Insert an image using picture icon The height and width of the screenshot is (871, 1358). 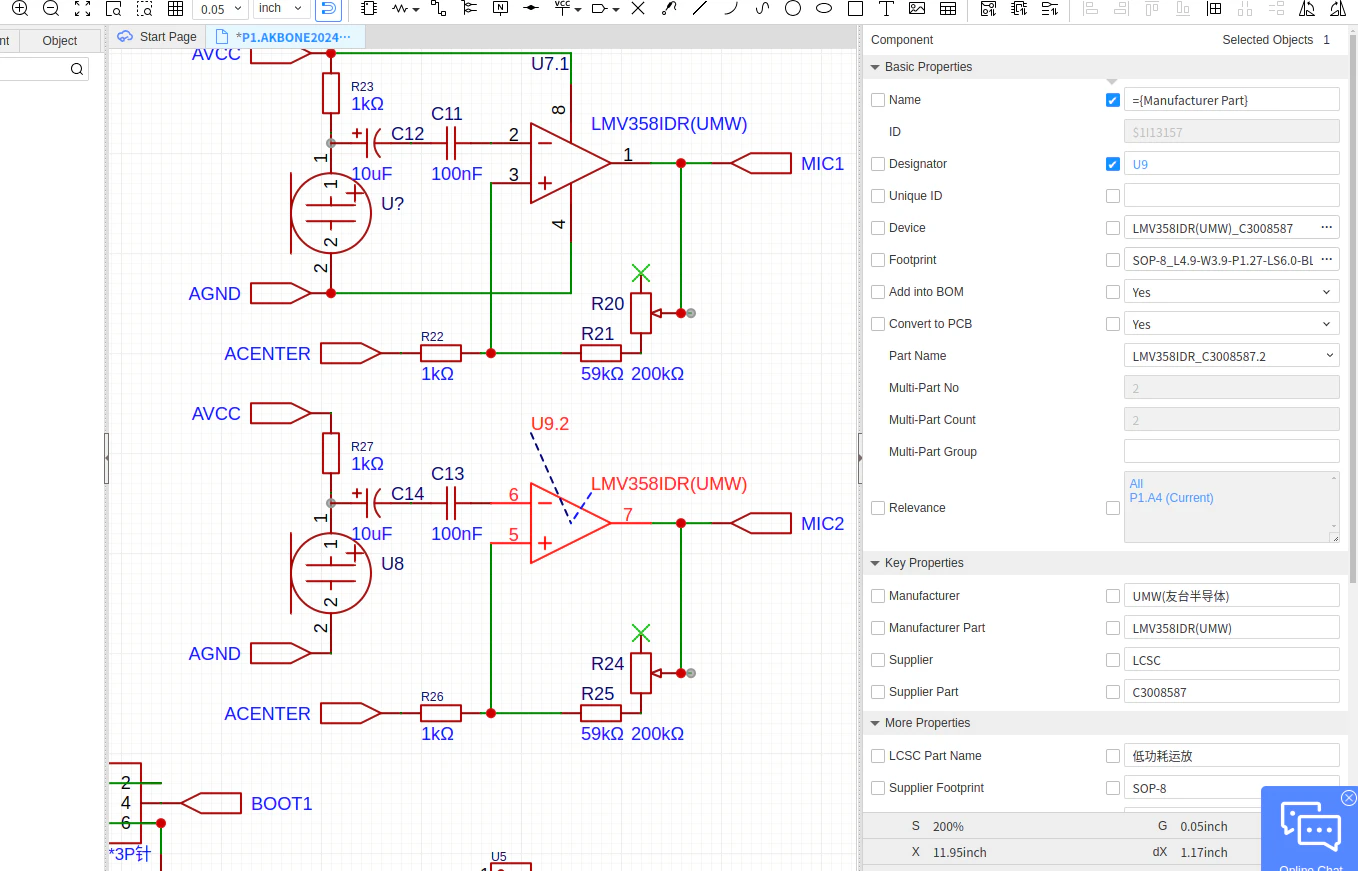[x=917, y=9]
